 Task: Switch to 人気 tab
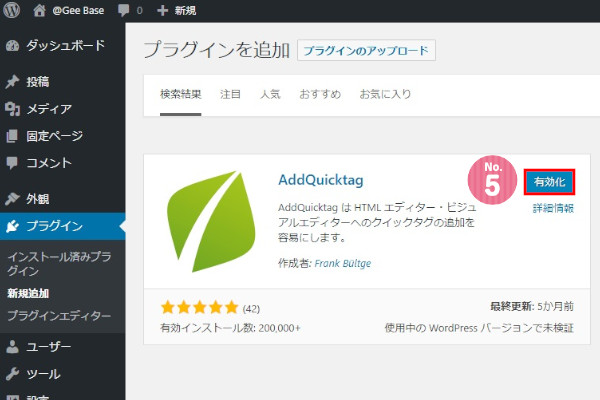pyautogui.click(x=270, y=94)
